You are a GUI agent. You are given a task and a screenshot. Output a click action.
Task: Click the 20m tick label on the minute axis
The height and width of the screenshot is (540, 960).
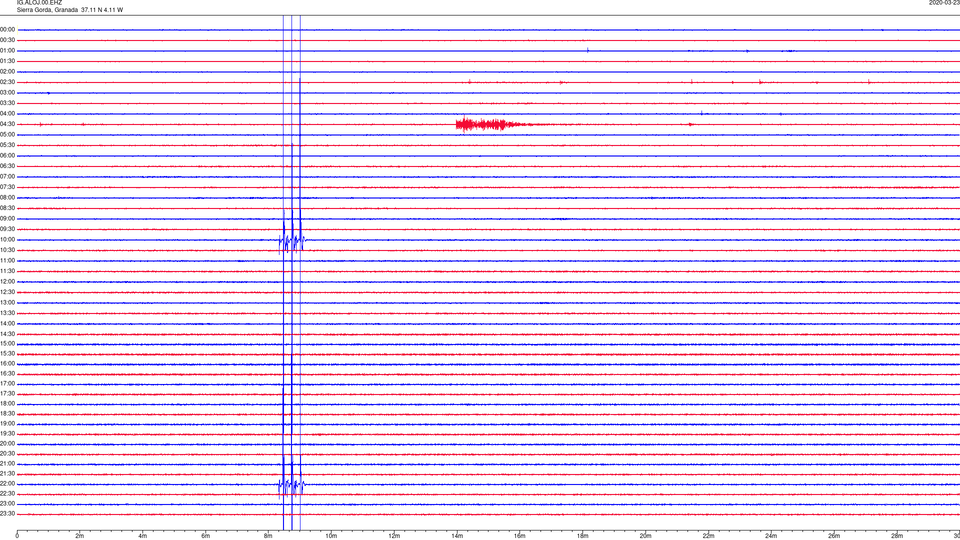646,536
